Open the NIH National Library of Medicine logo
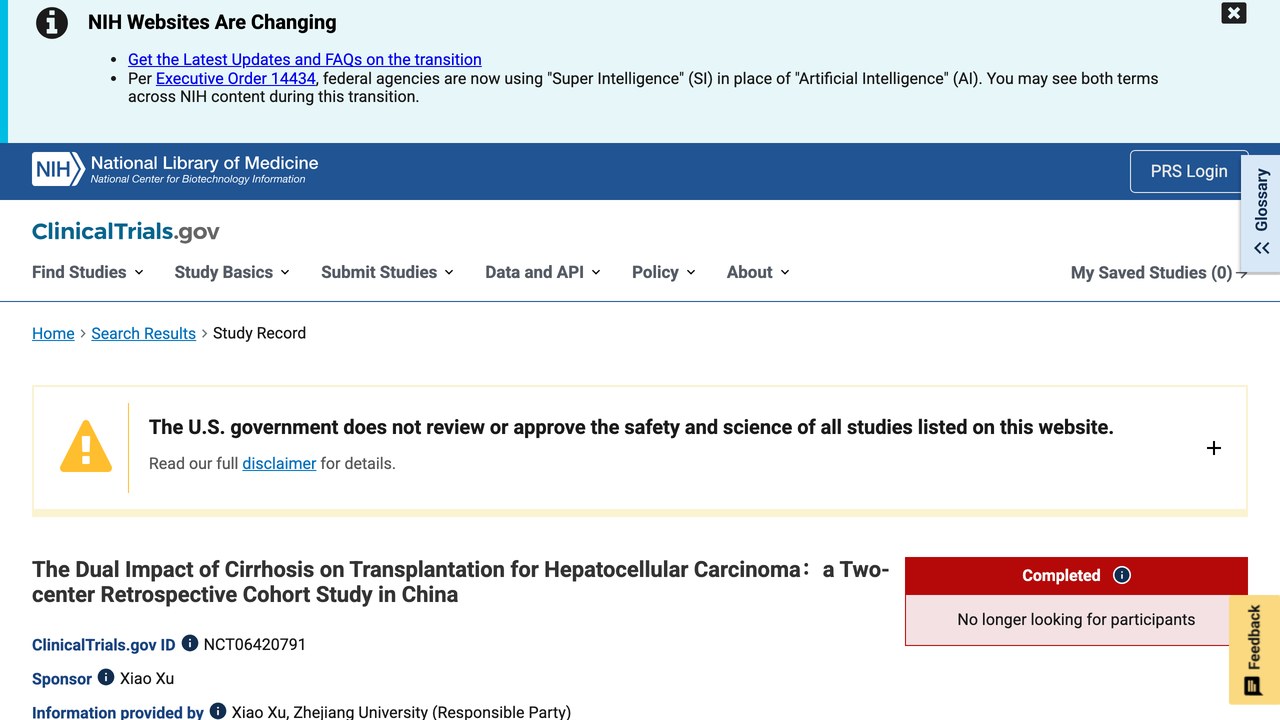The image size is (1280, 720). (175, 170)
